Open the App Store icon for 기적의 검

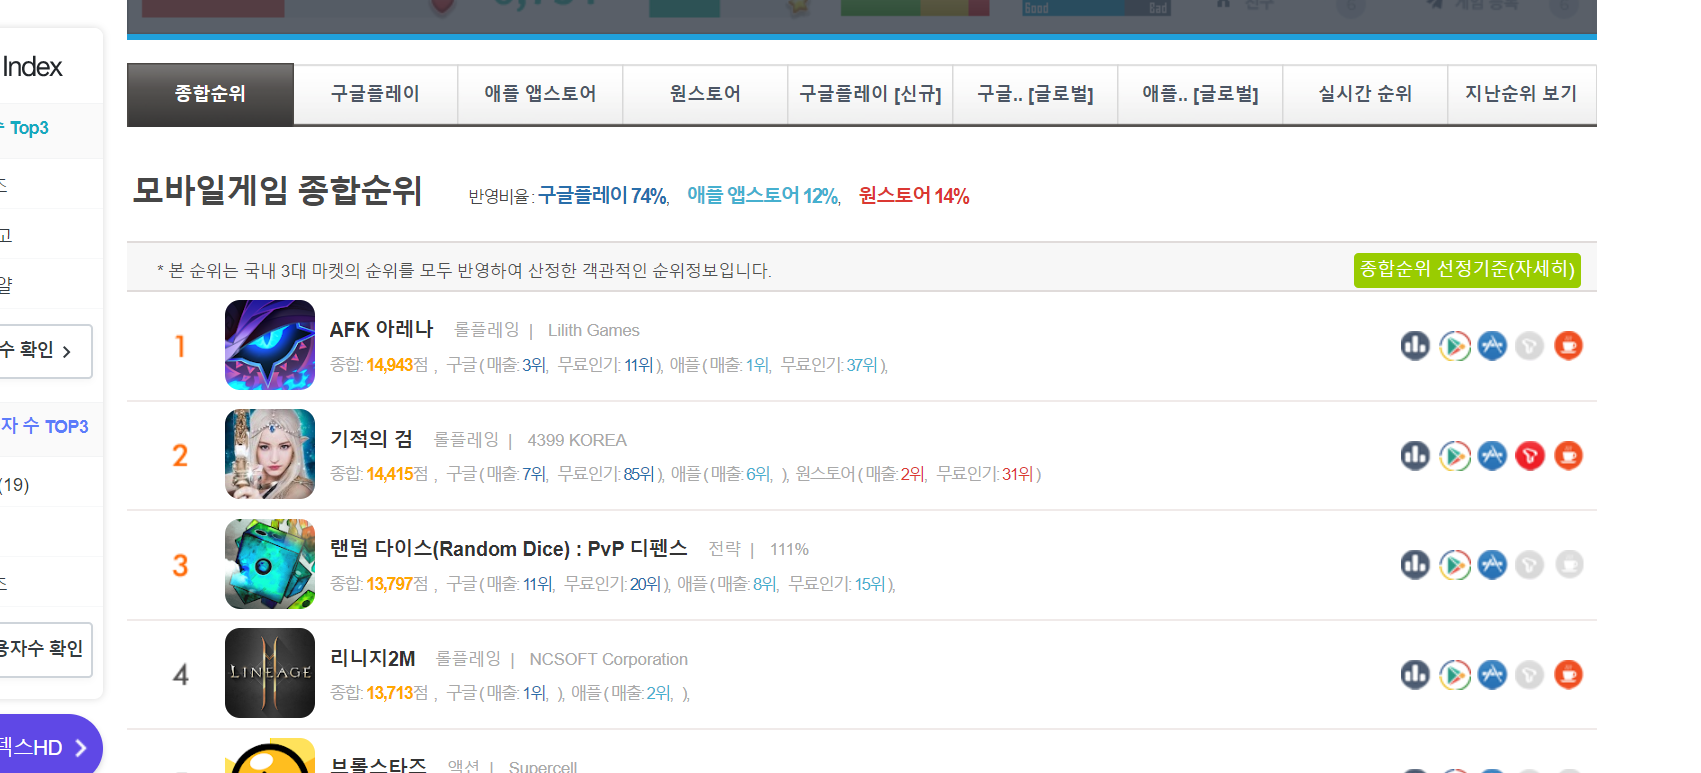tap(1492, 456)
